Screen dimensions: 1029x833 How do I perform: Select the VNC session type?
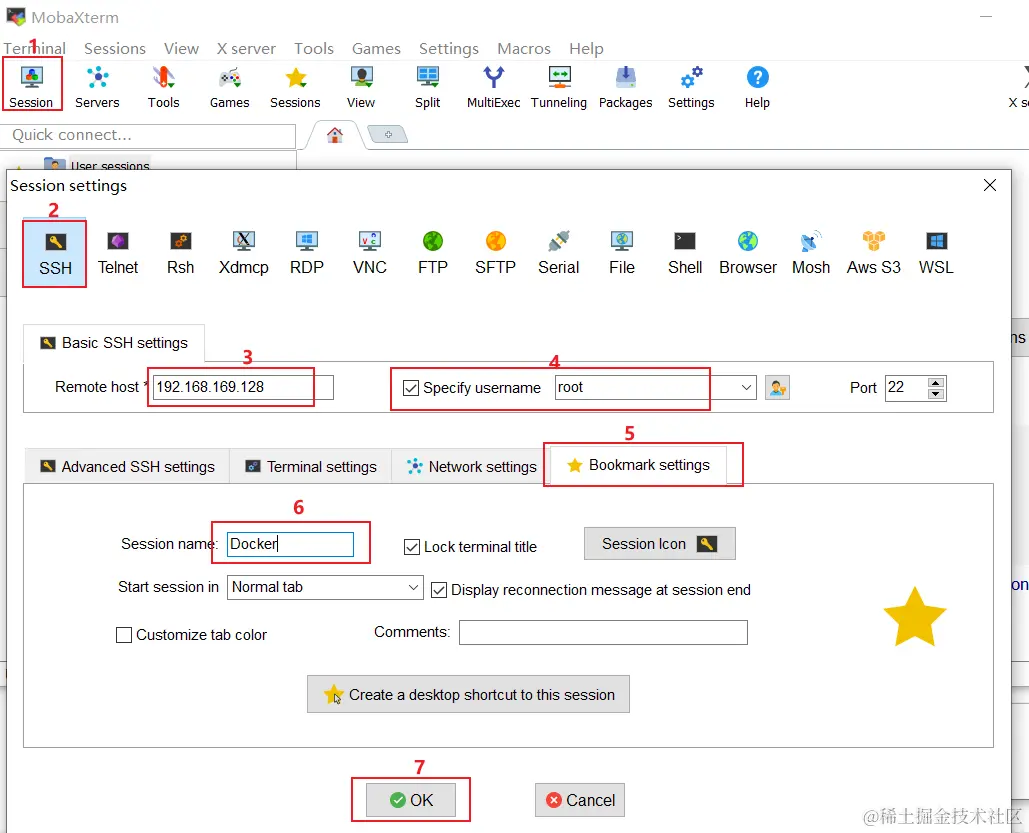[x=369, y=253]
